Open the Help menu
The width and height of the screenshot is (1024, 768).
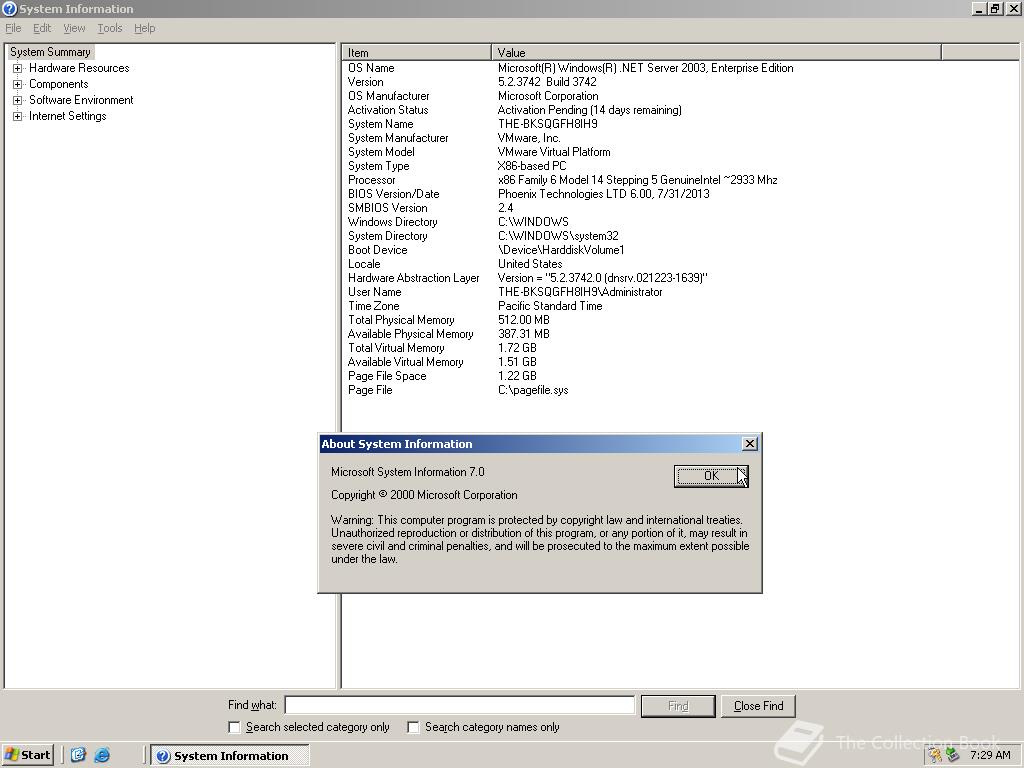tap(144, 28)
